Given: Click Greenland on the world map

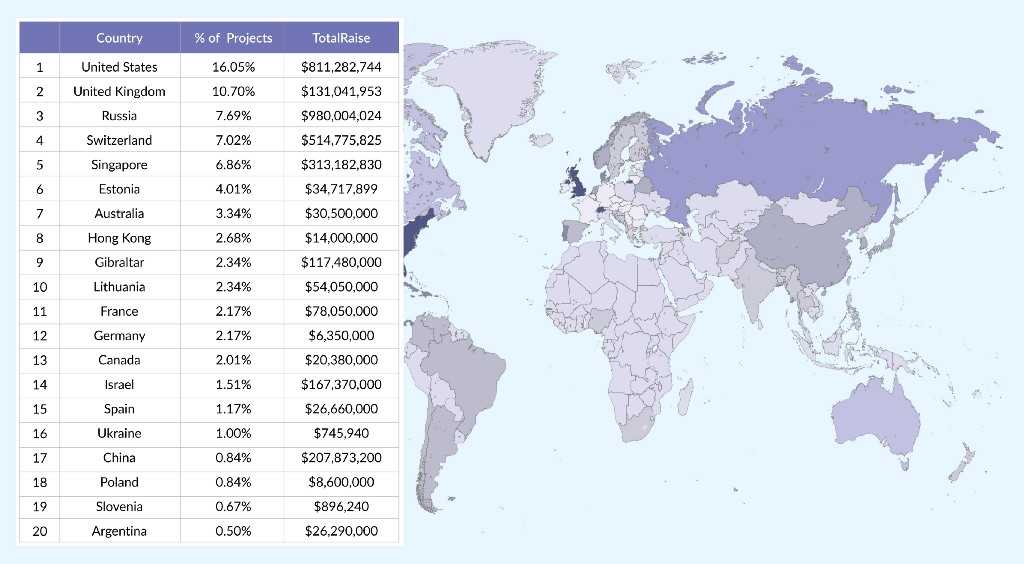Looking at the screenshot, I should tap(483, 91).
